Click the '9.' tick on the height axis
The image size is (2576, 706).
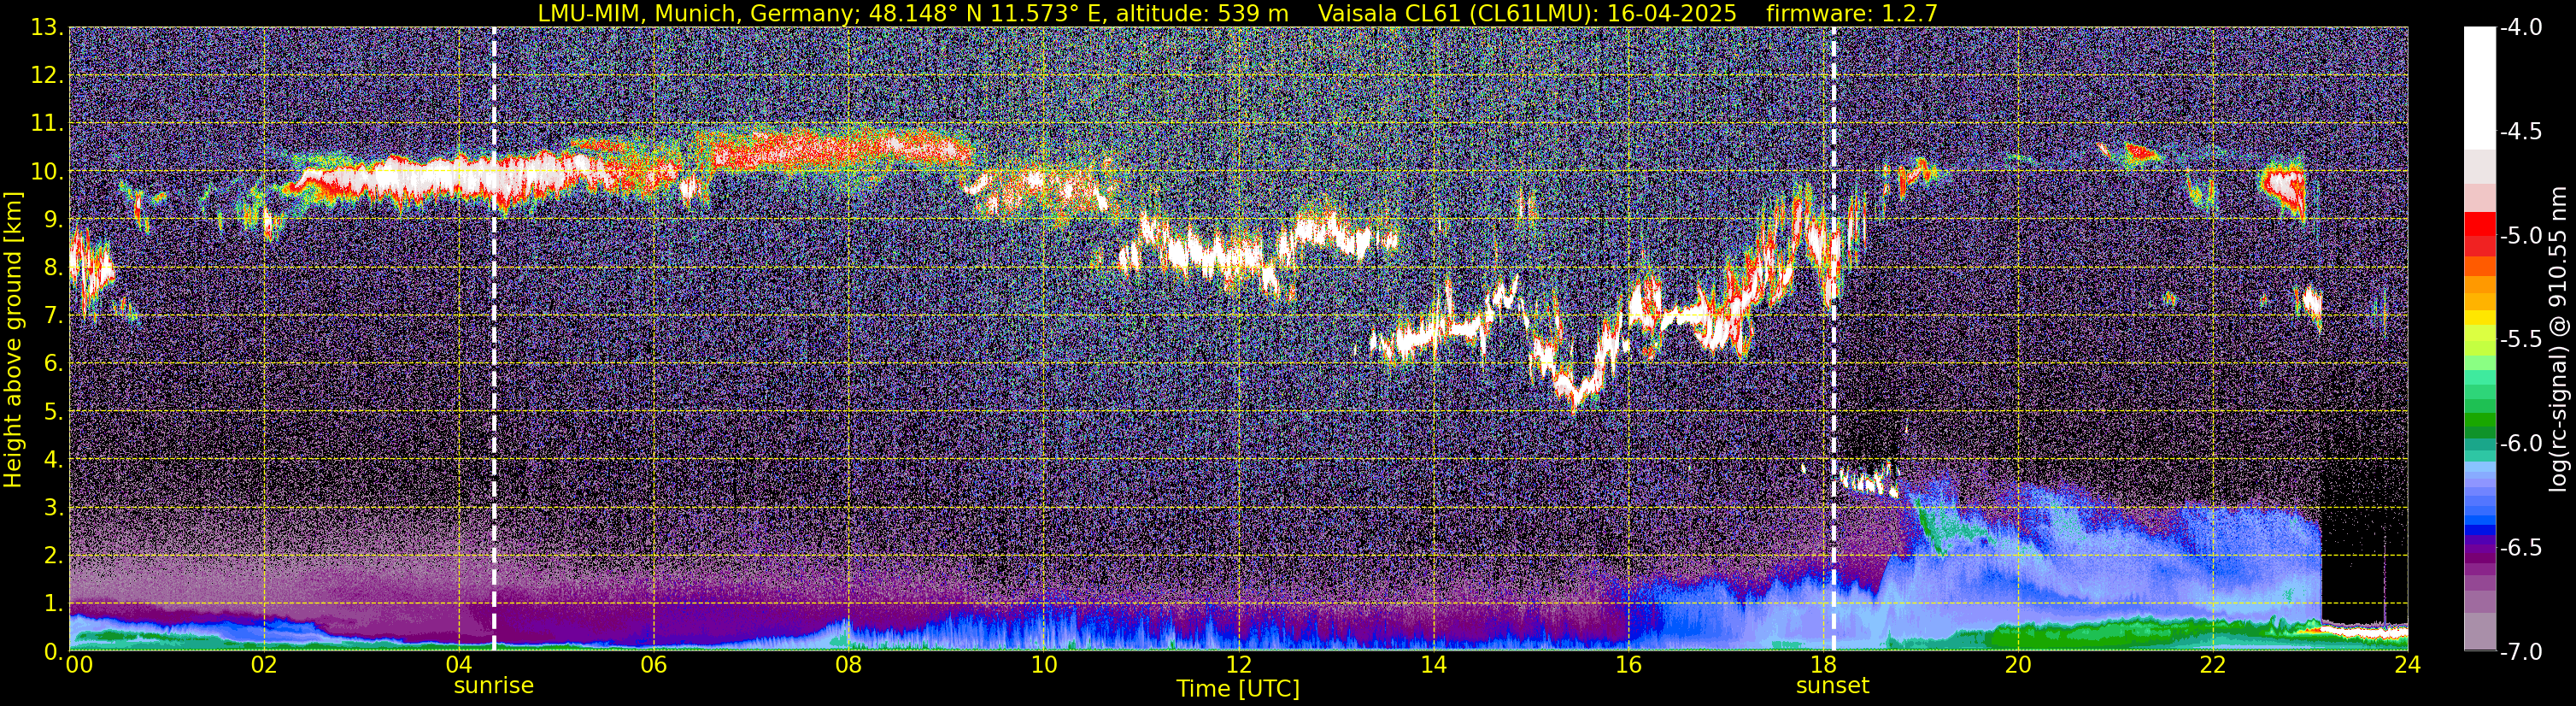[54, 220]
